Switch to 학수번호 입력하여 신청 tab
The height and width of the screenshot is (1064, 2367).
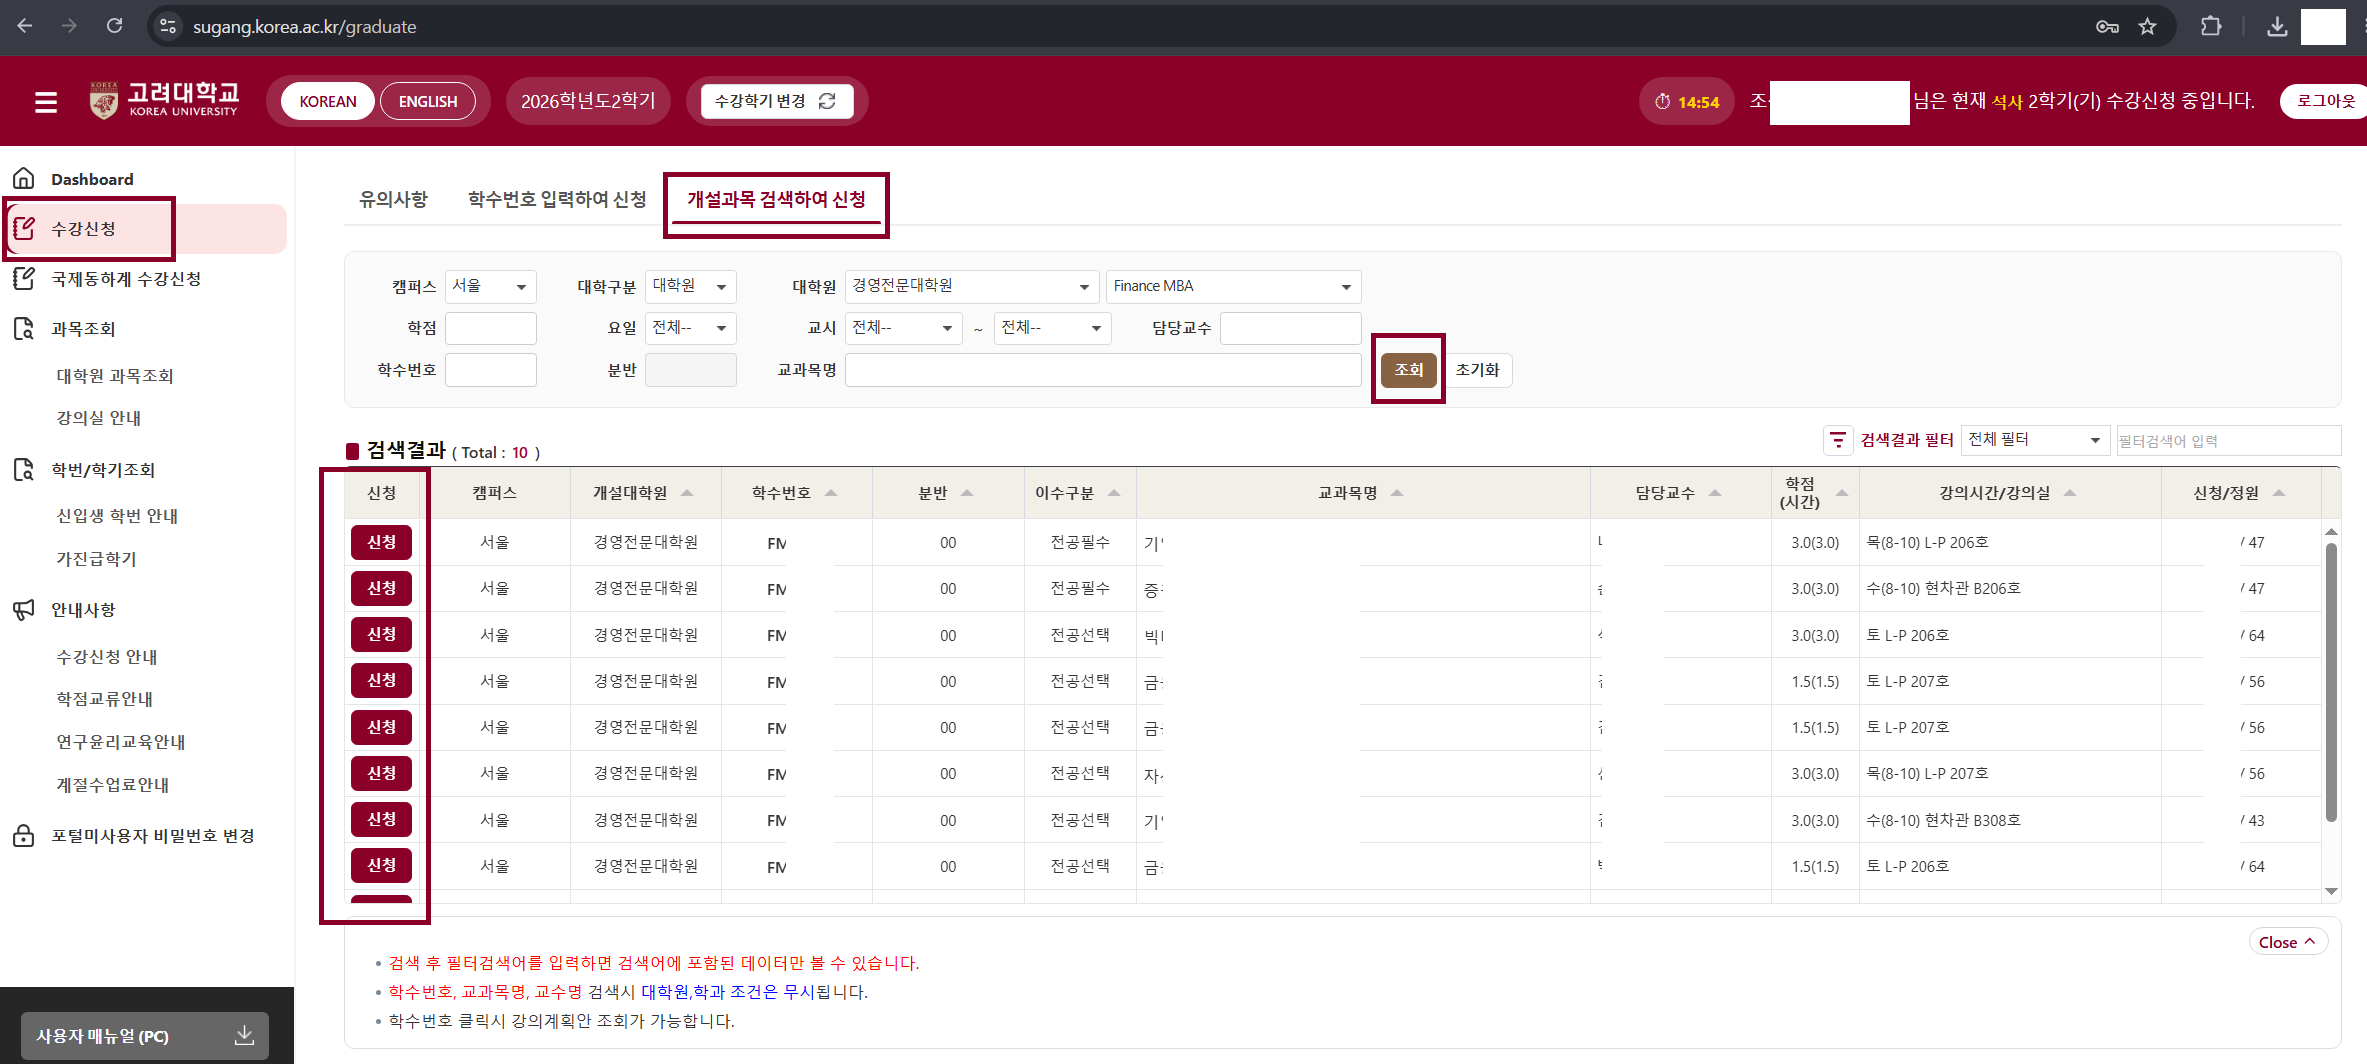click(557, 199)
